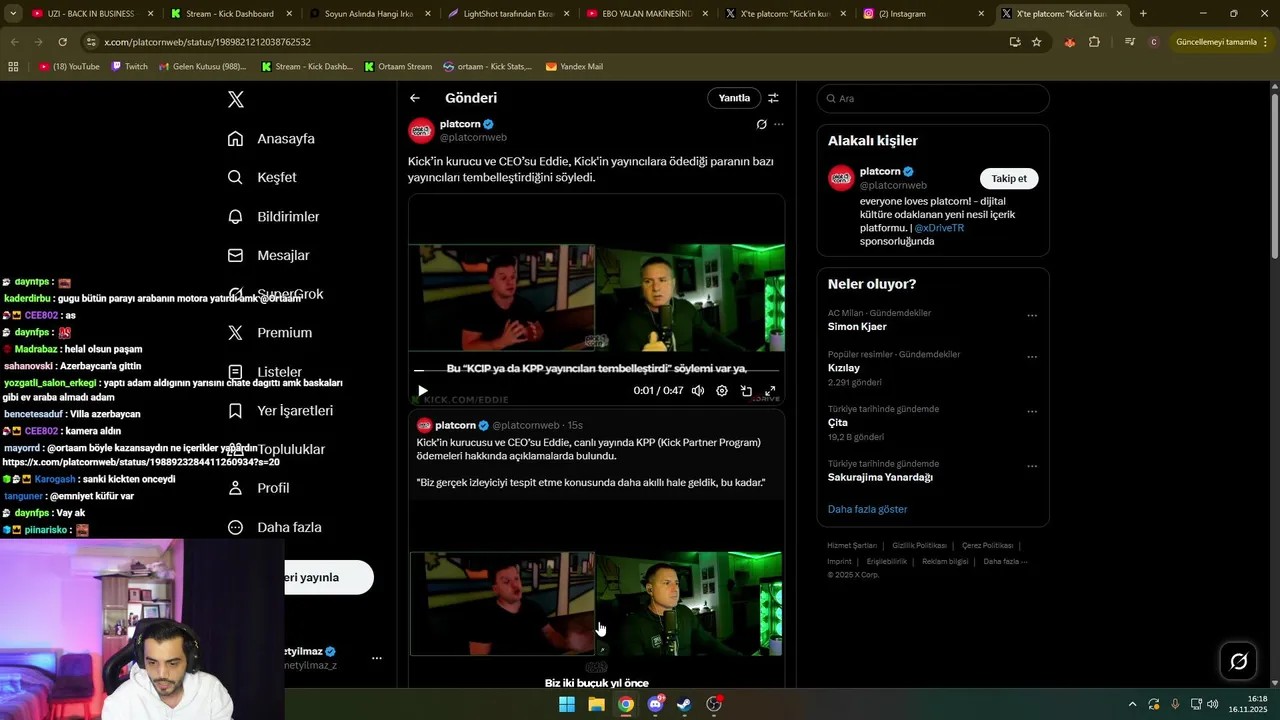
Task: Click platcorn avatar on main post
Action: click(x=421, y=130)
